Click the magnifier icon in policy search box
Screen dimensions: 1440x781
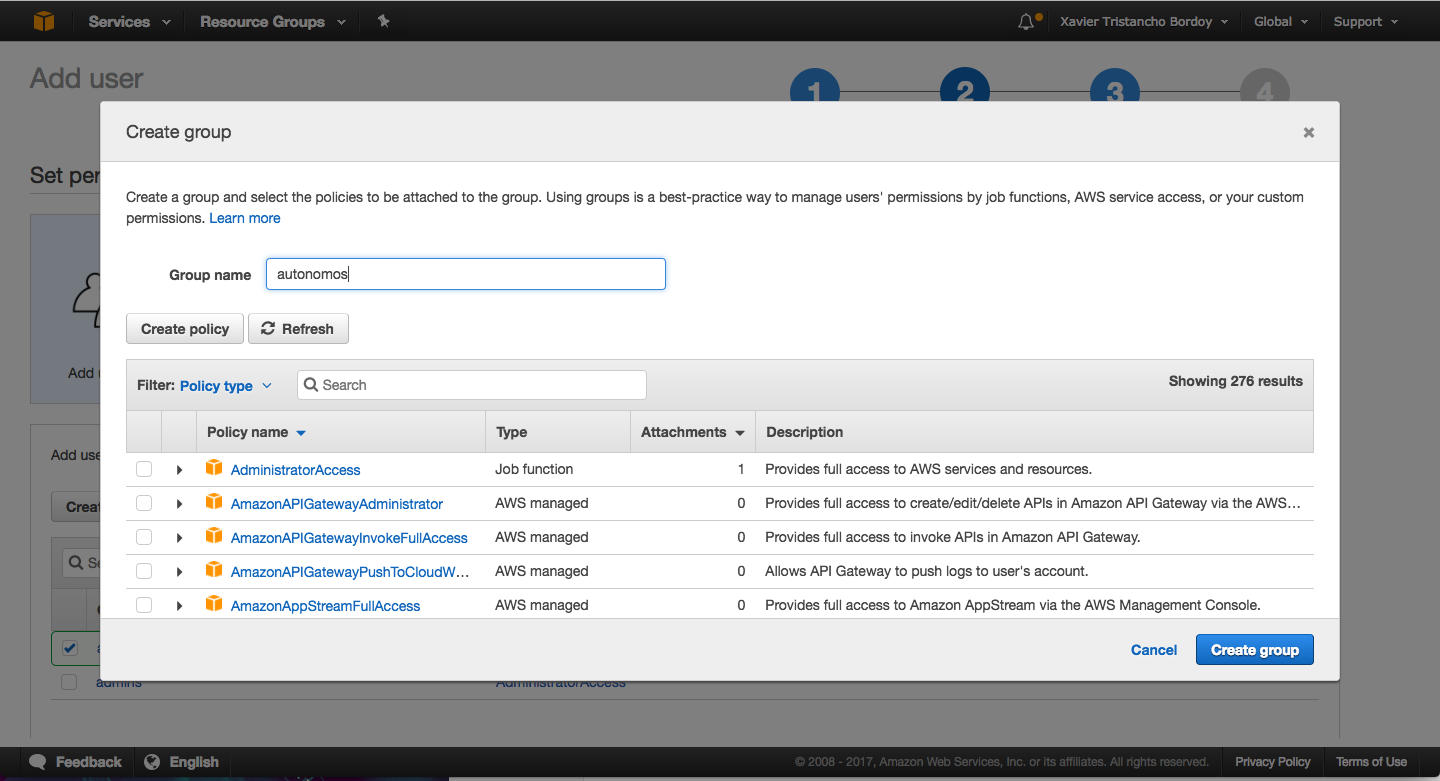pos(311,385)
